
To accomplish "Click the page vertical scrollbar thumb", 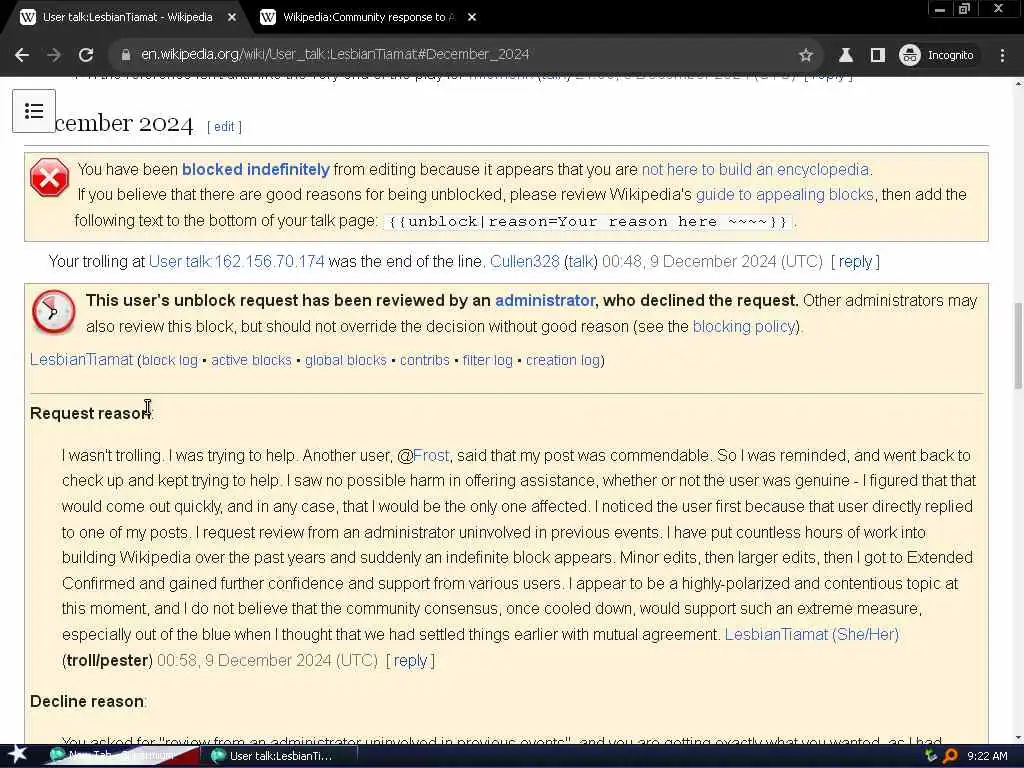I will pos(1017,346).
